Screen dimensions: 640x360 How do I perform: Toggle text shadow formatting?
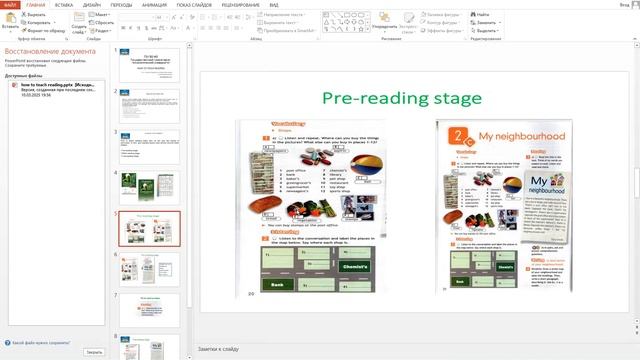pos(146,28)
